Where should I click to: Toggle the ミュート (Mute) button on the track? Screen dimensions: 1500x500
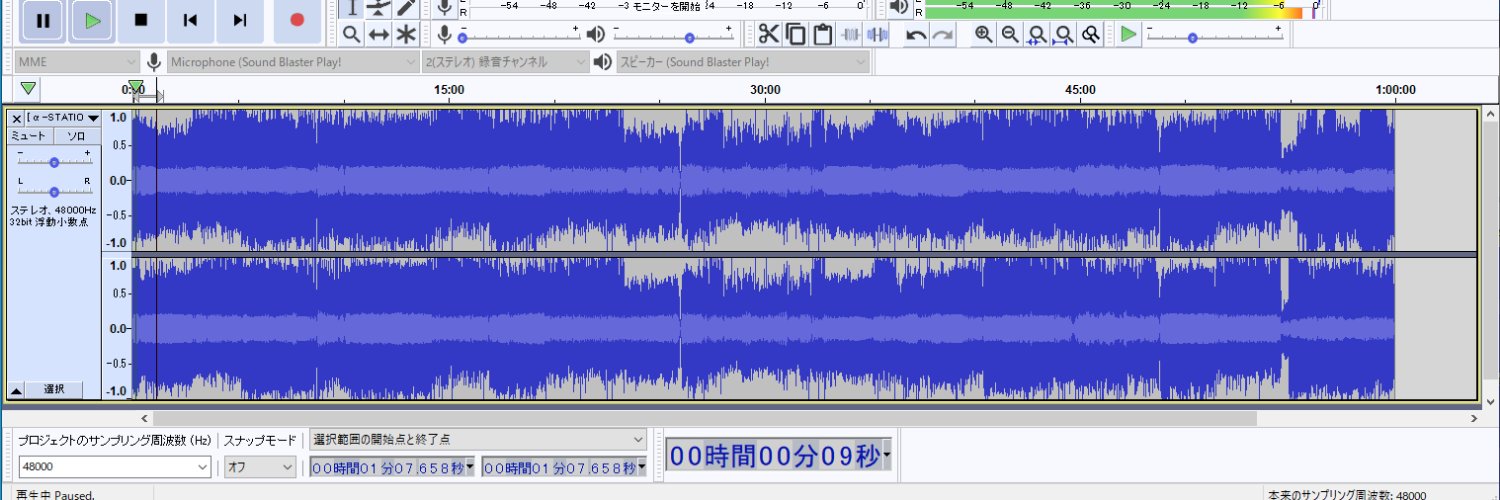point(29,136)
